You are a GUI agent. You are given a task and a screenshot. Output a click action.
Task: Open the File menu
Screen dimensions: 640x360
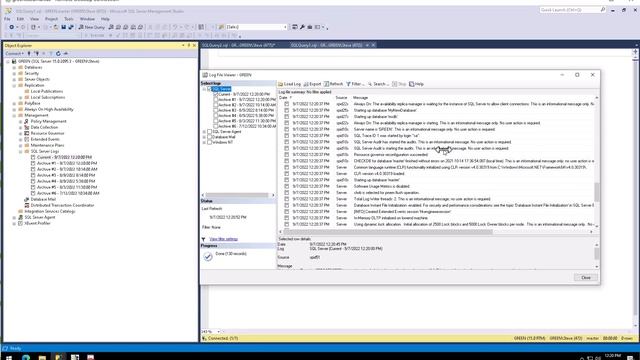(7, 19)
